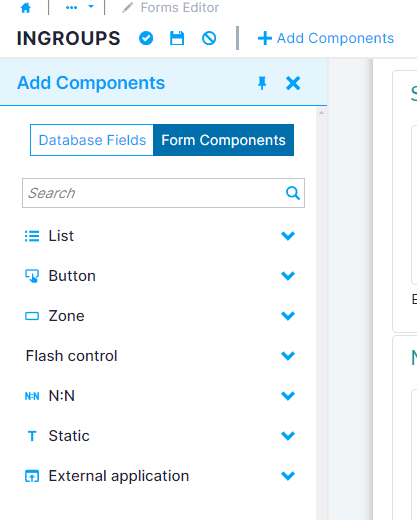Click the panel scrollbar up arrow
The image size is (417, 520).
pyautogui.click(x=321, y=113)
